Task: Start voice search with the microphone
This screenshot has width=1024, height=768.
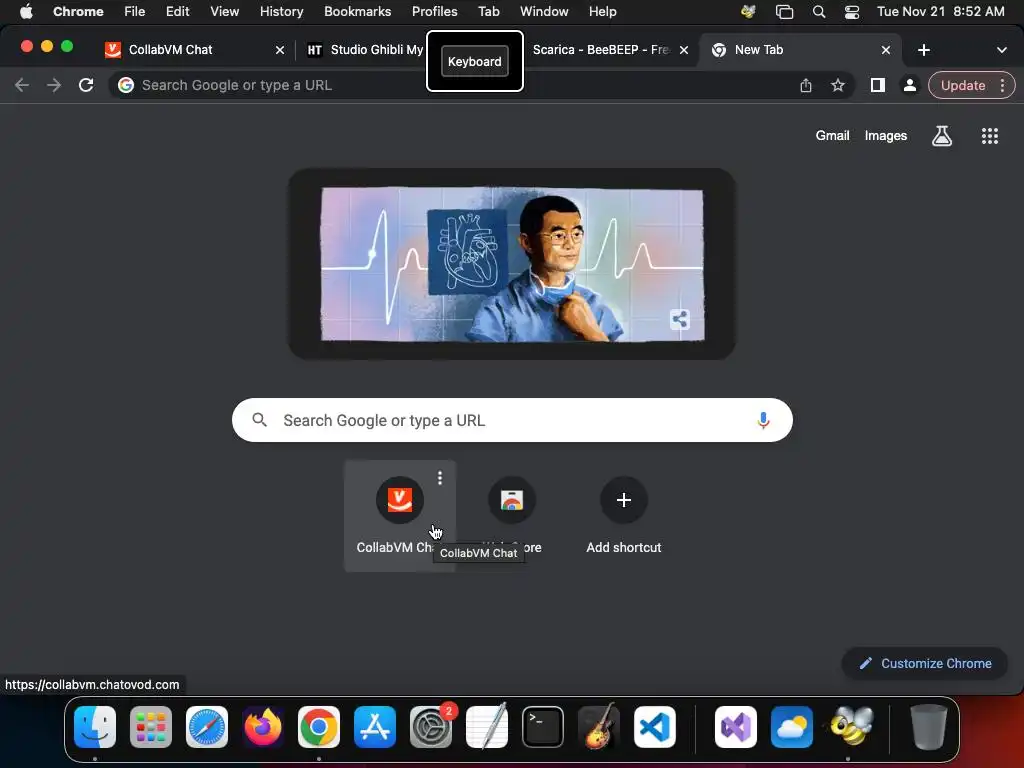Action: 763,421
